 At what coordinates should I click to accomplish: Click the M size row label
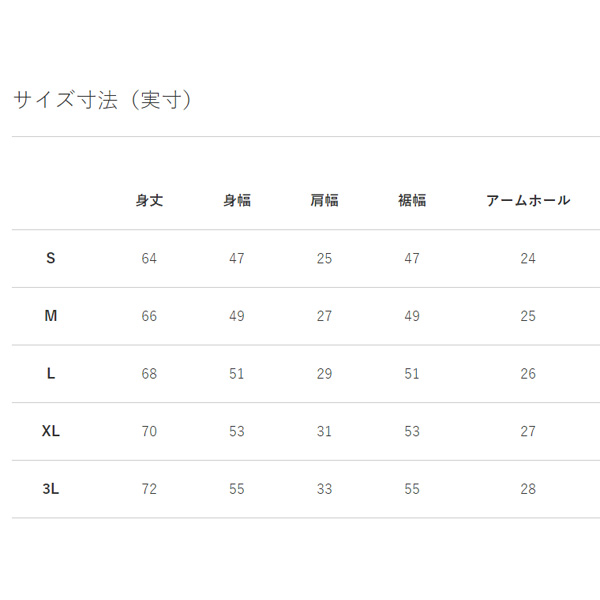pos(51,316)
